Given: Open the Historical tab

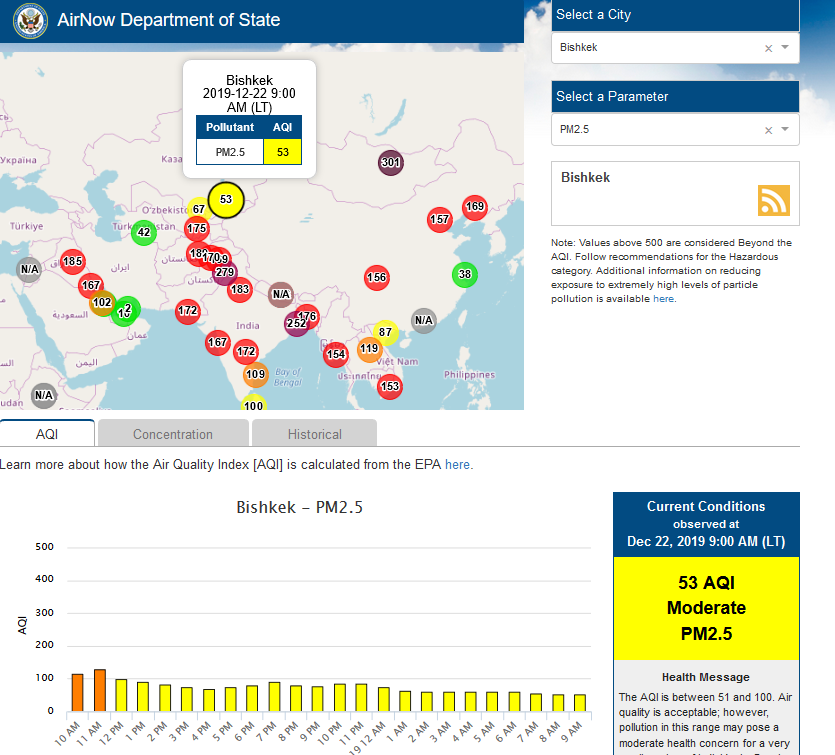Looking at the screenshot, I should [x=314, y=434].
